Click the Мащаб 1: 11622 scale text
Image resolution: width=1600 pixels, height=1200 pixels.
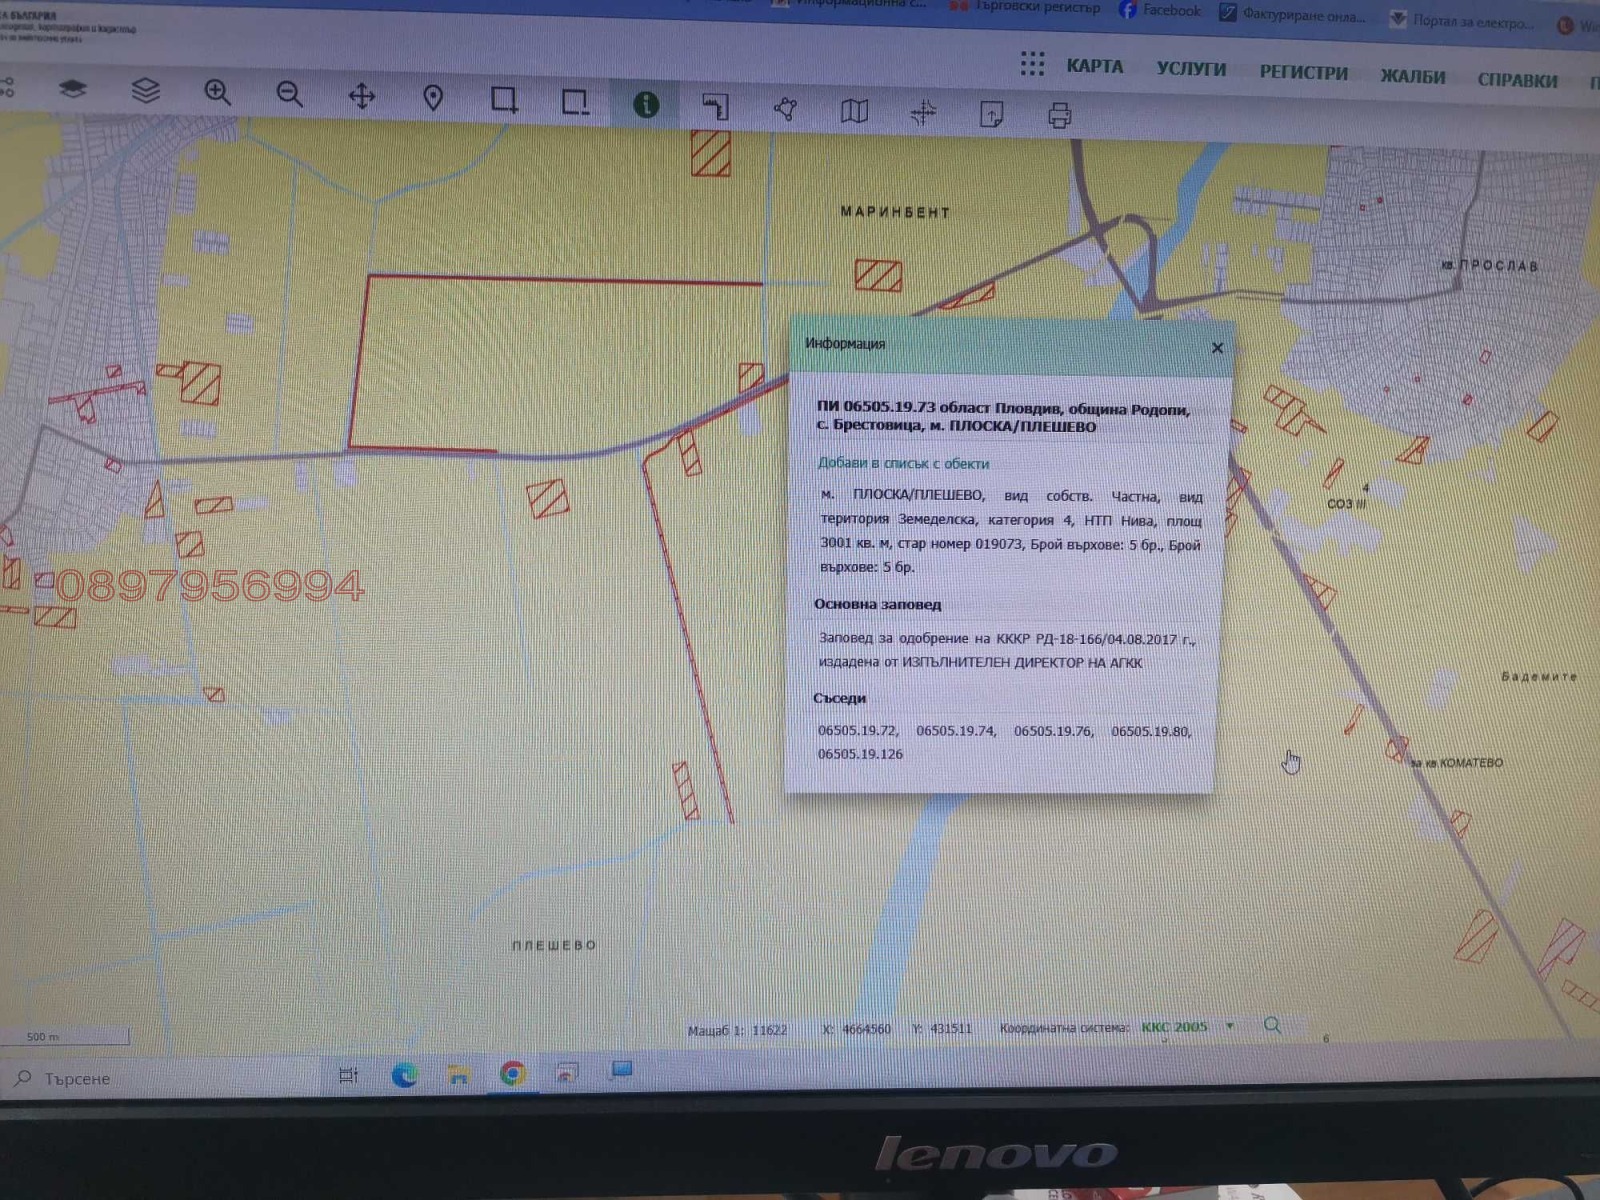(737, 1030)
